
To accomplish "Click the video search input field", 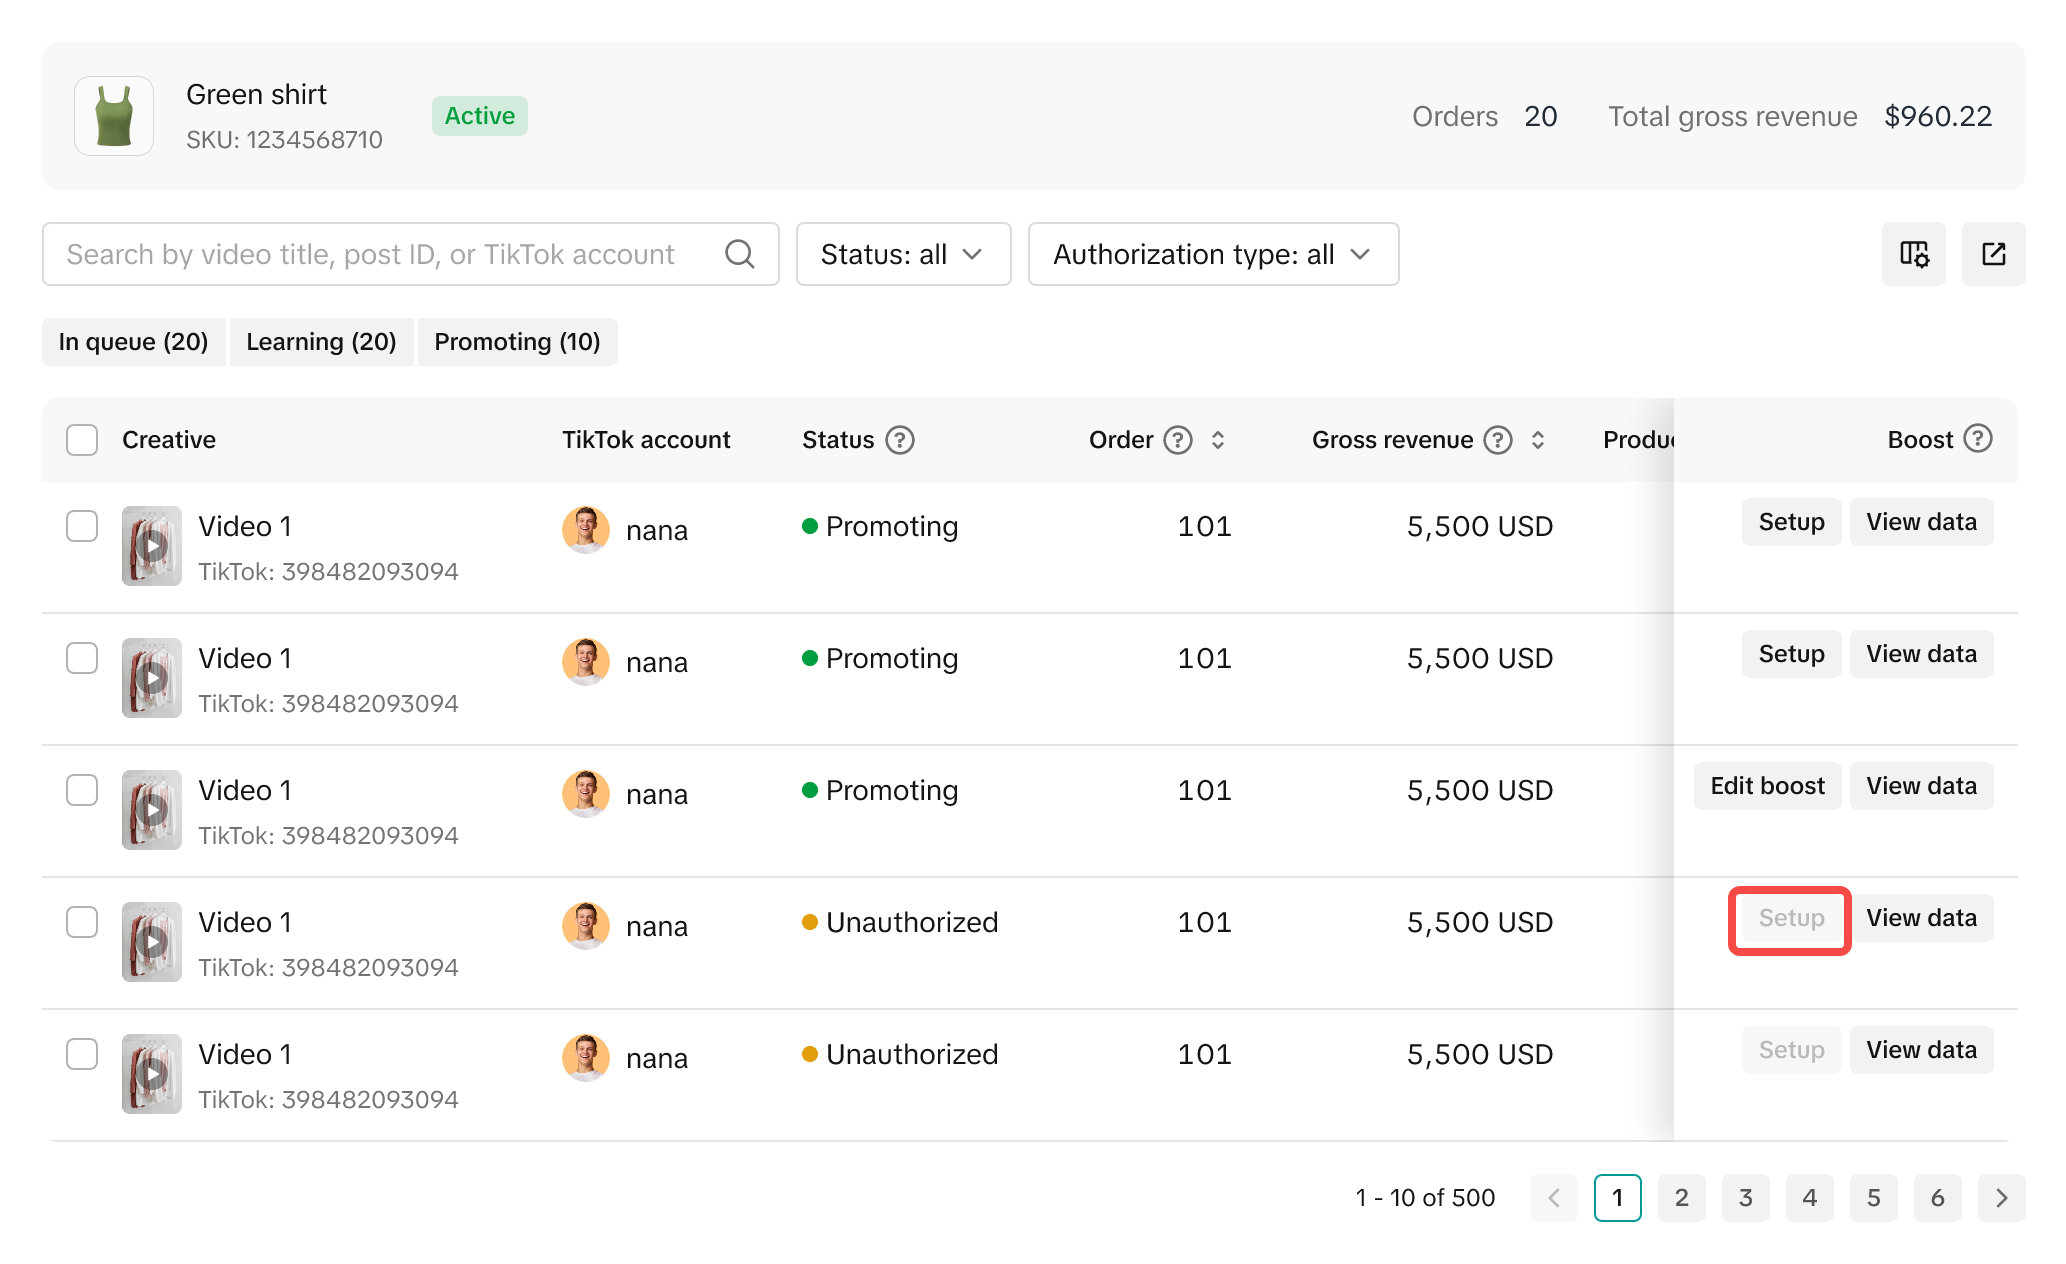I will (380, 254).
